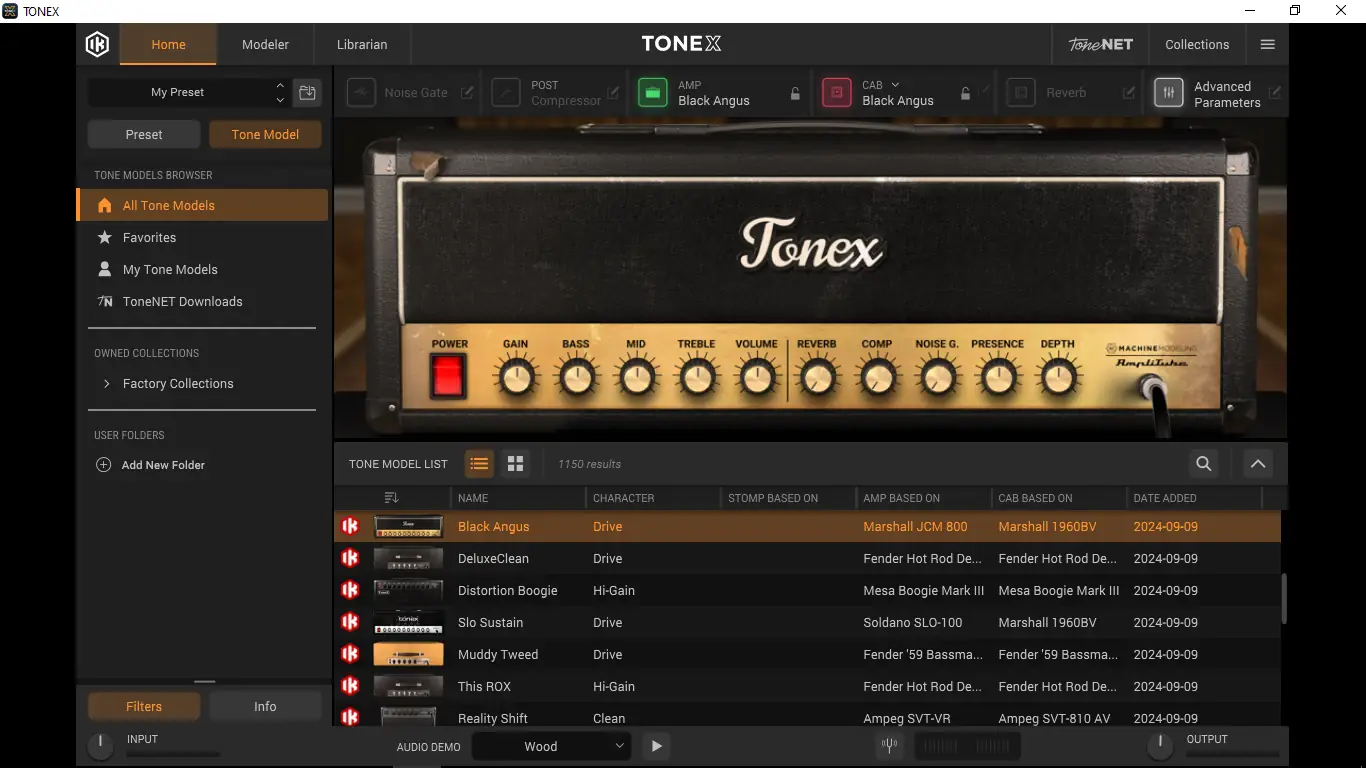This screenshot has width=1366, height=768.
Task: Click the GAIN knob on the amp
Action: [515, 378]
